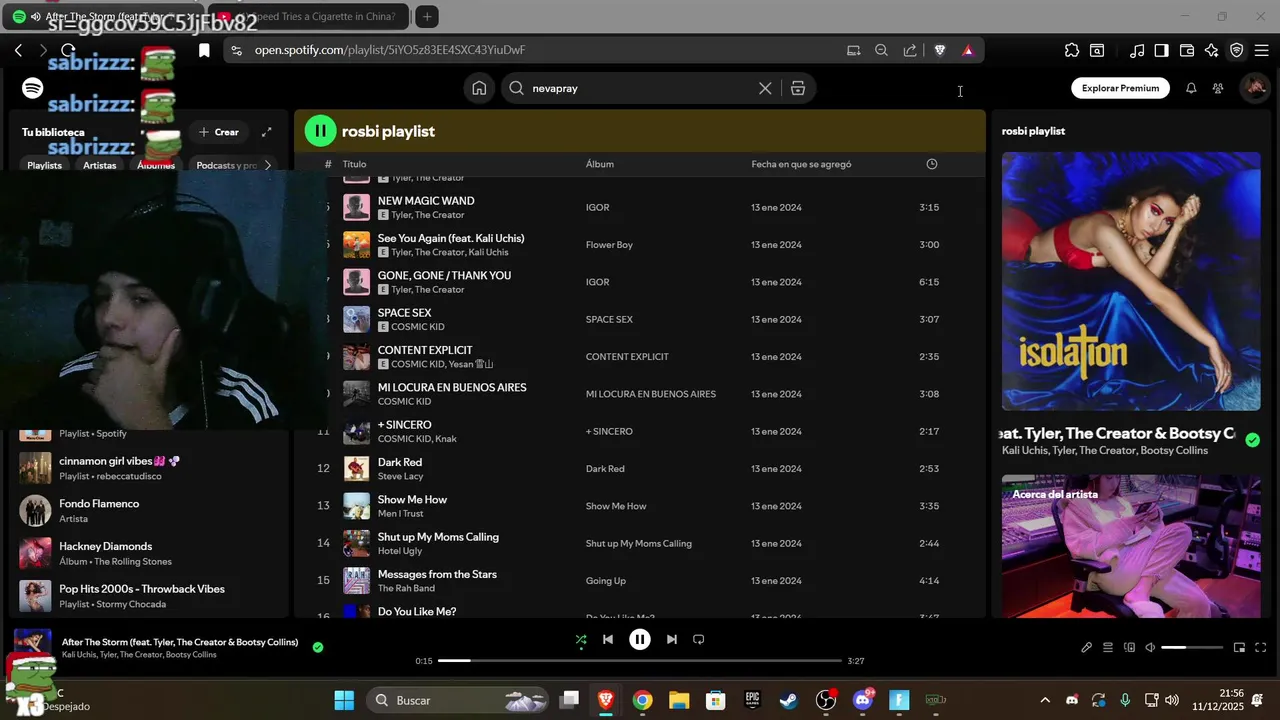1280x720 pixels.
Task: Open Brave Rewards triangle icon
Action: click(x=968, y=50)
